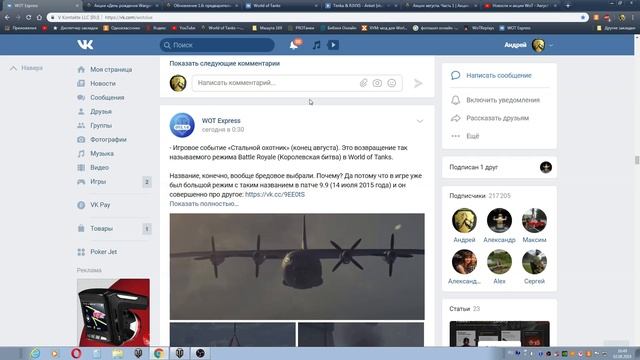Click the Фотографии camera icon
The image size is (640, 360).
[x=81, y=139]
